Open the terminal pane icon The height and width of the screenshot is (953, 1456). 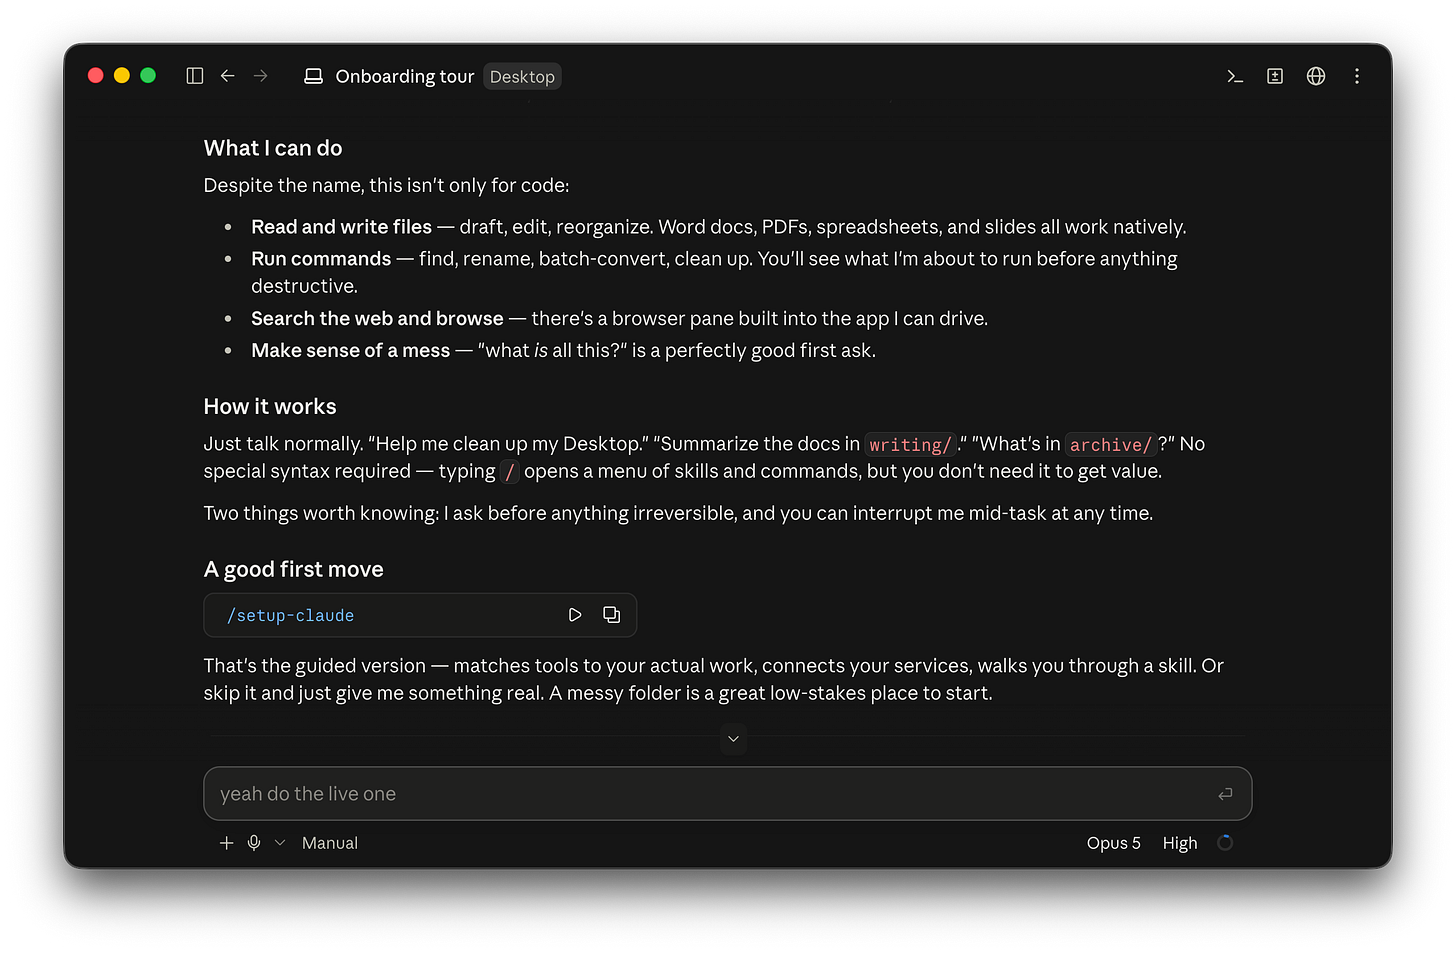point(1235,76)
